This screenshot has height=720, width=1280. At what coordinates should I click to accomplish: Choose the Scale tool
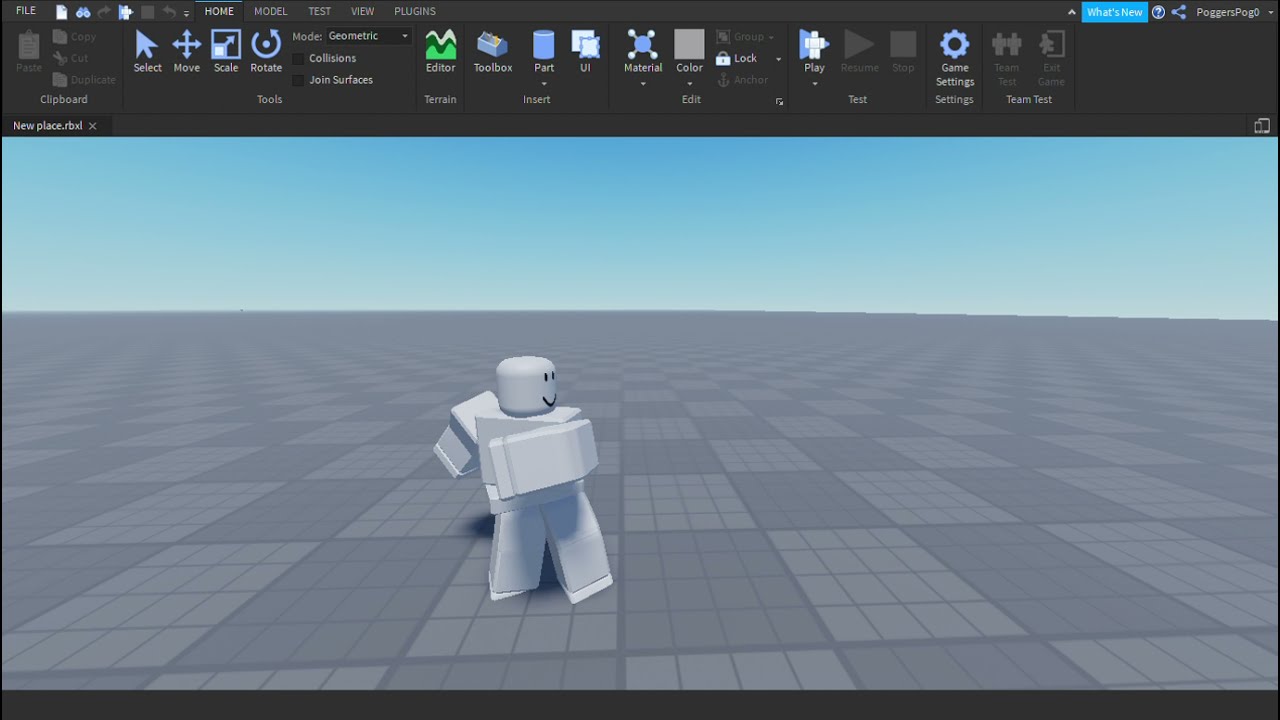tap(226, 51)
